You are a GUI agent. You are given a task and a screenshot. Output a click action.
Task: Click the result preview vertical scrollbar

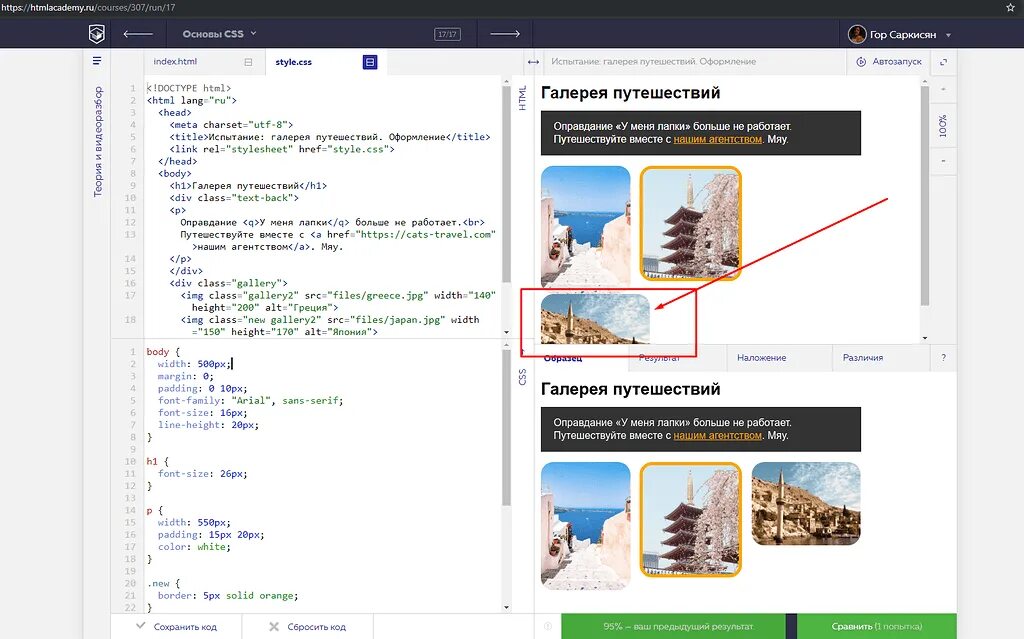925,195
